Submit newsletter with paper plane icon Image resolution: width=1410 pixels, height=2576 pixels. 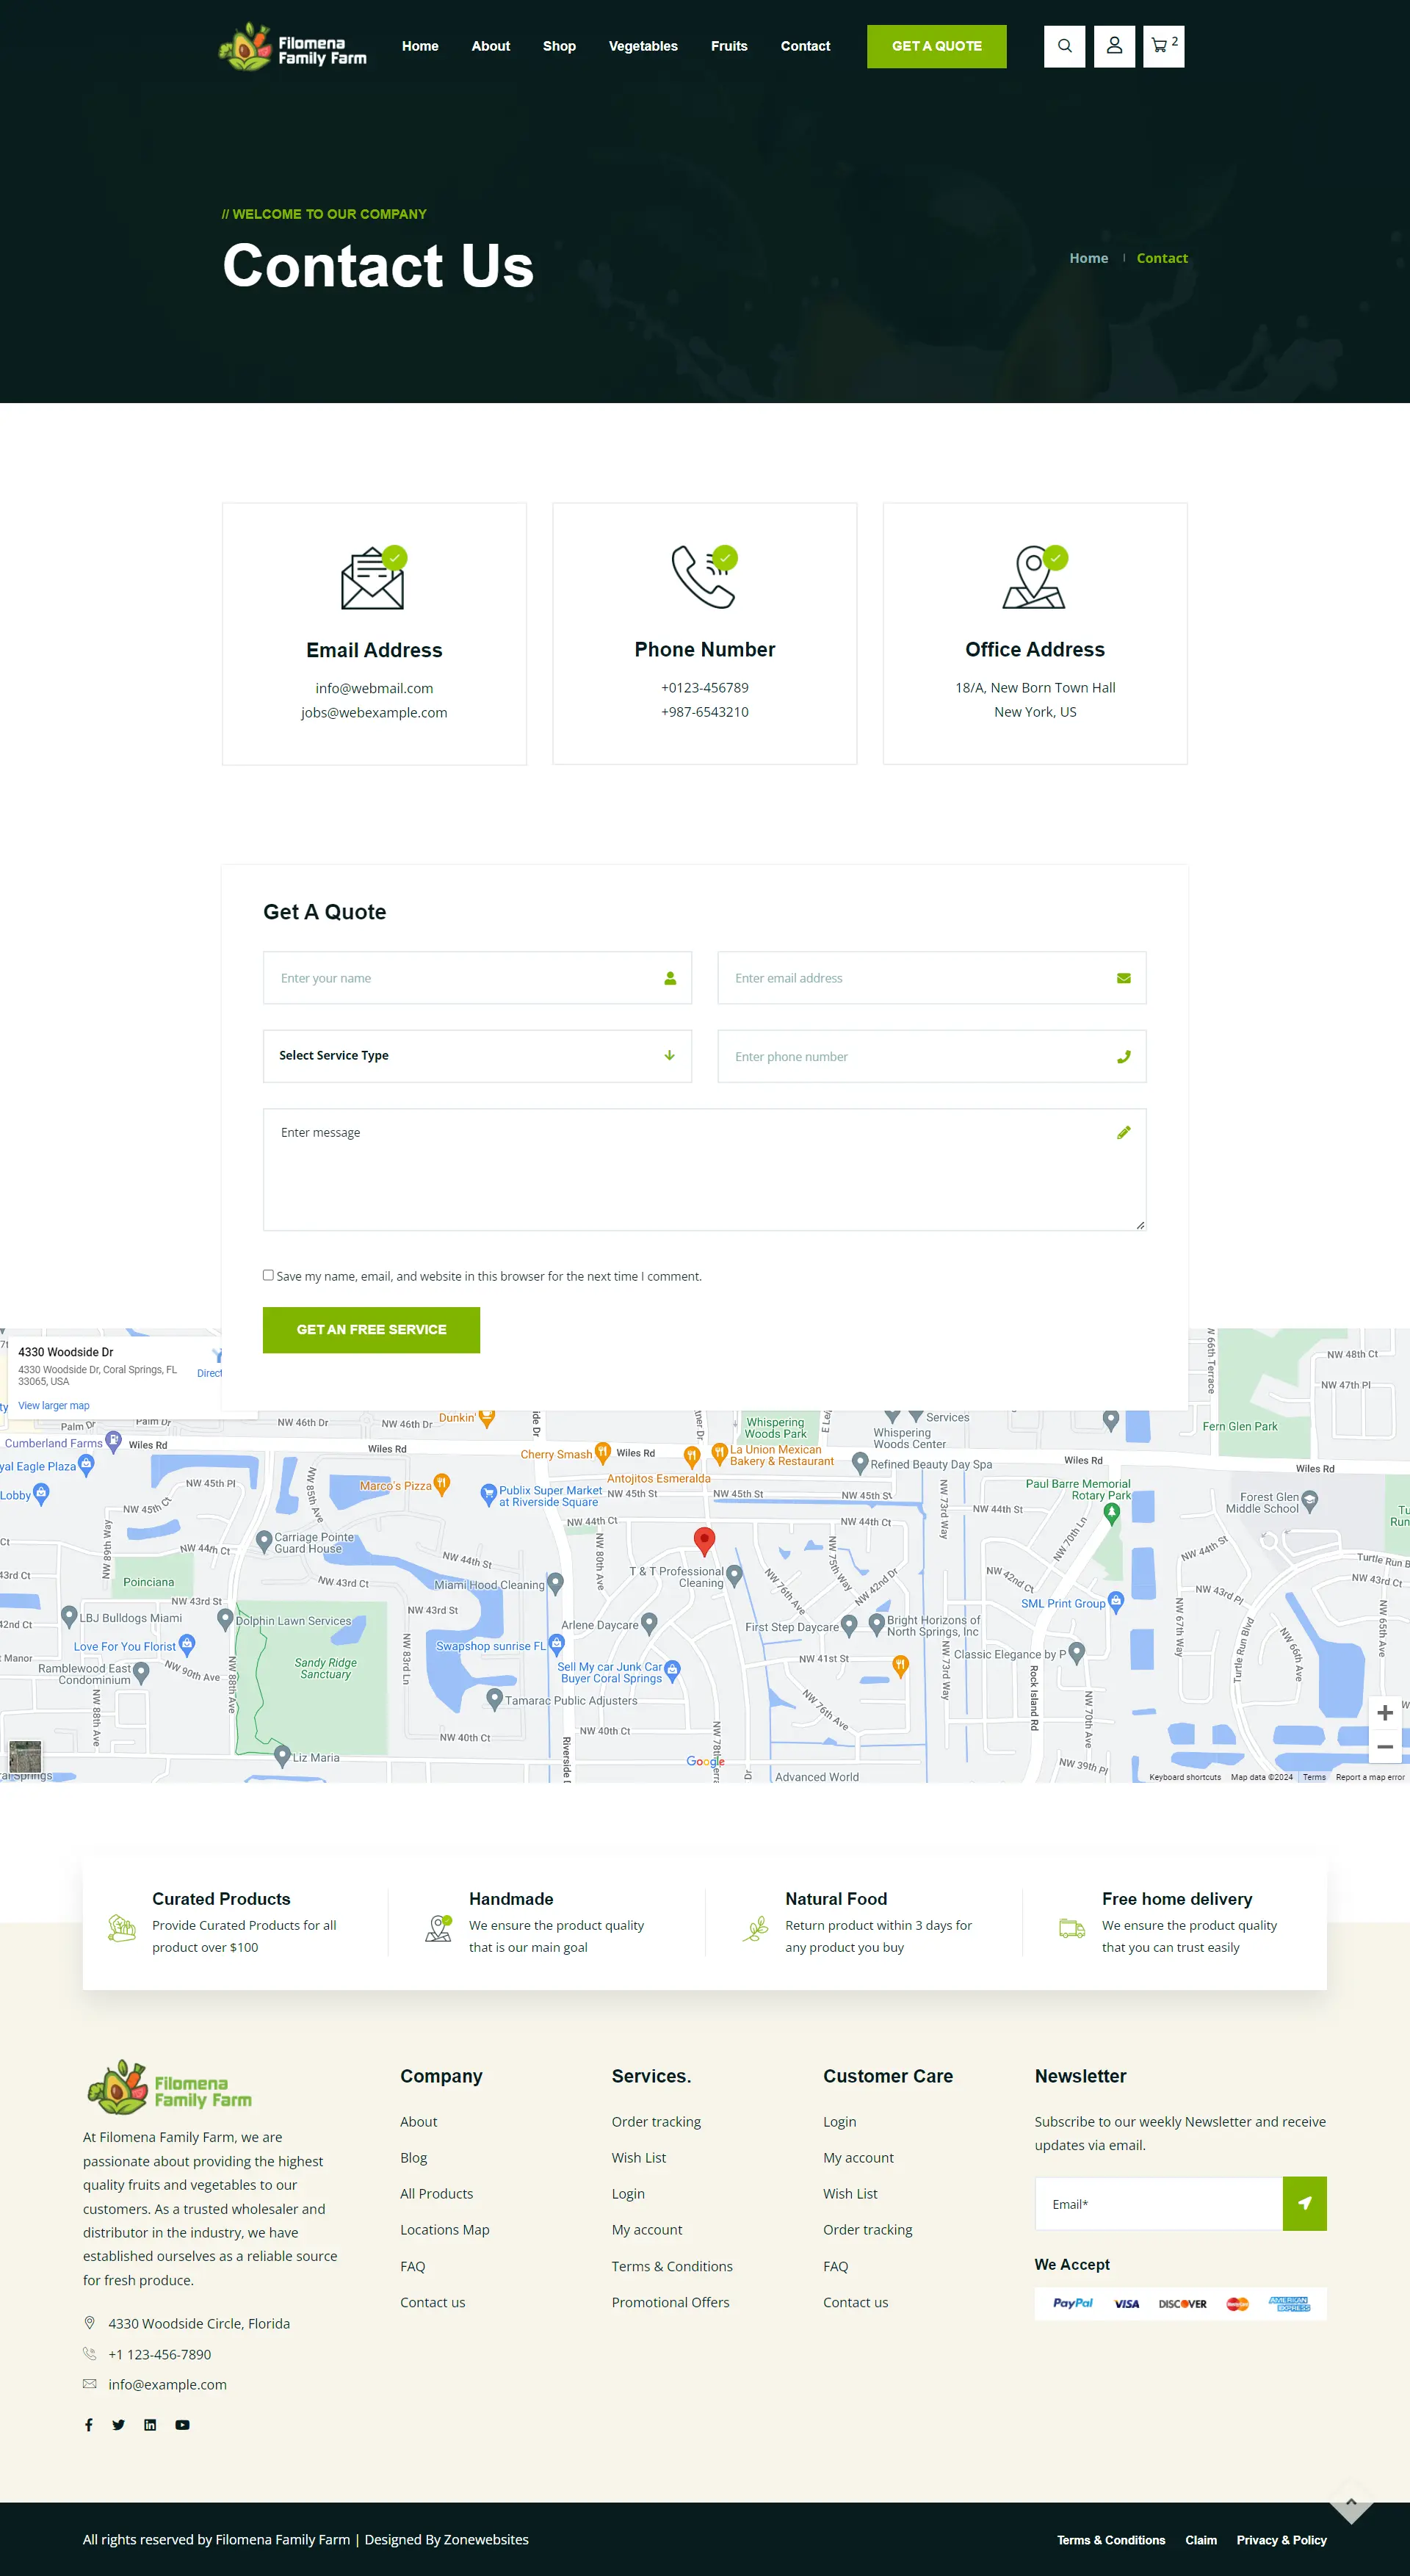coord(1304,2203)
